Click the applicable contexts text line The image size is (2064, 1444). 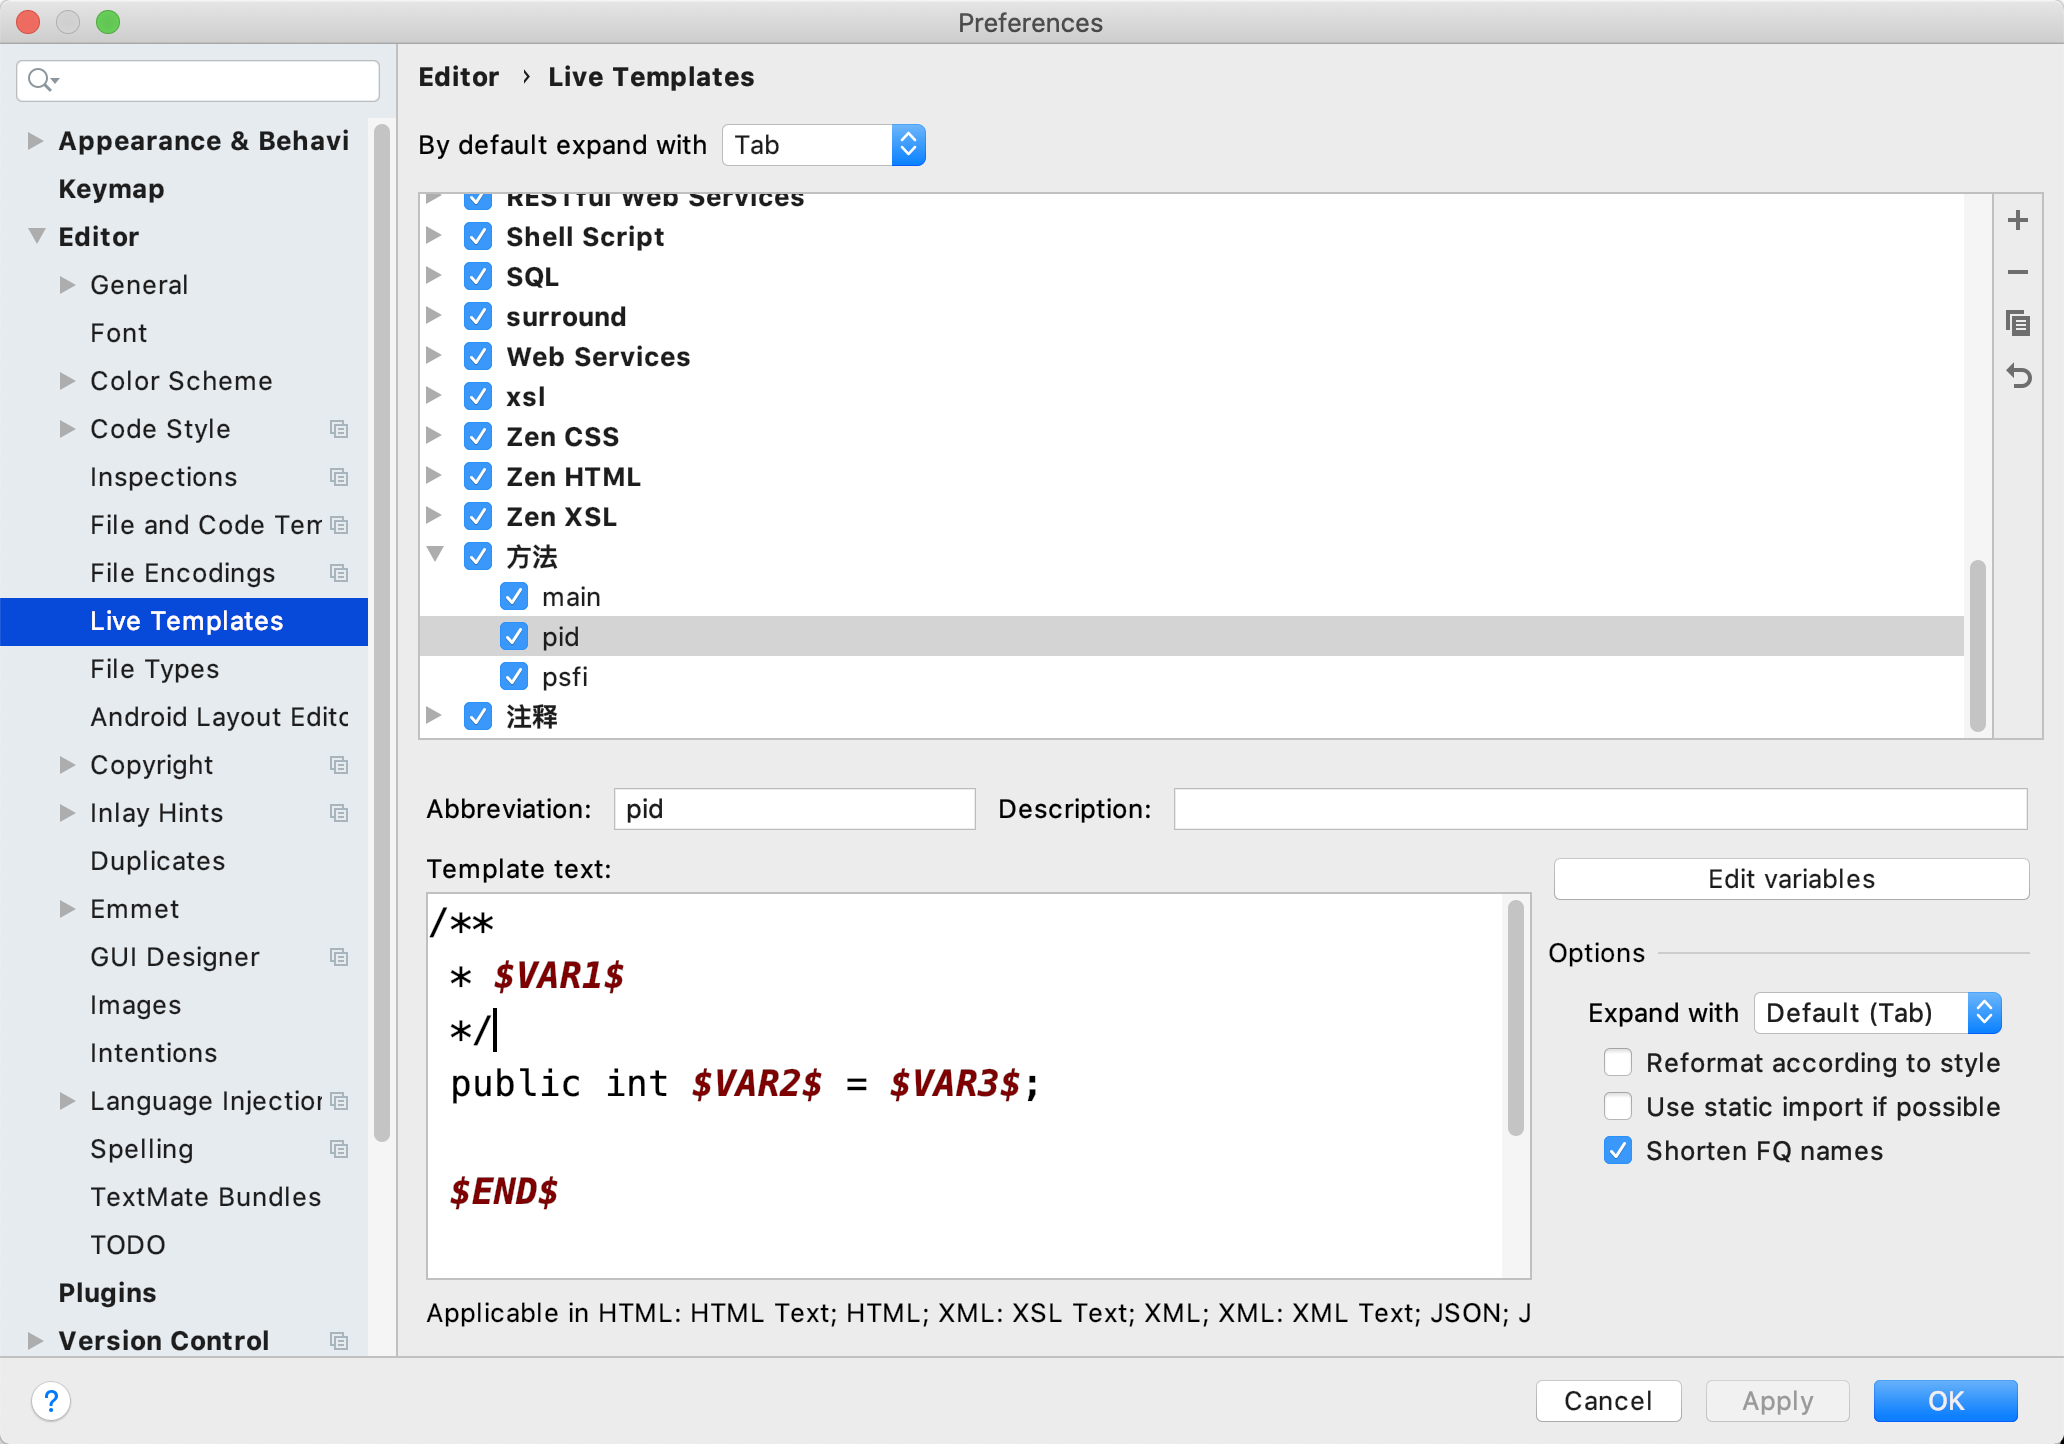click(x=978, y=1313)
